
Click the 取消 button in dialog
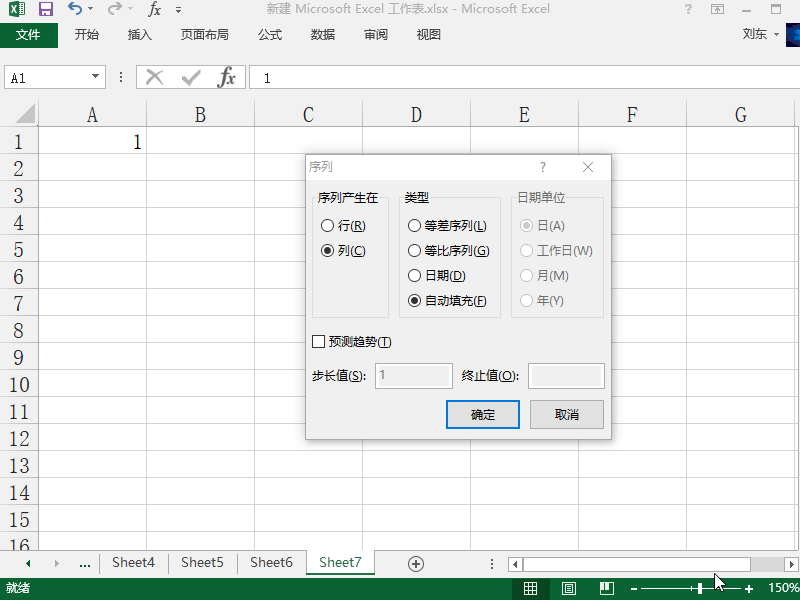pyautogui.click(x=567, y=414)
